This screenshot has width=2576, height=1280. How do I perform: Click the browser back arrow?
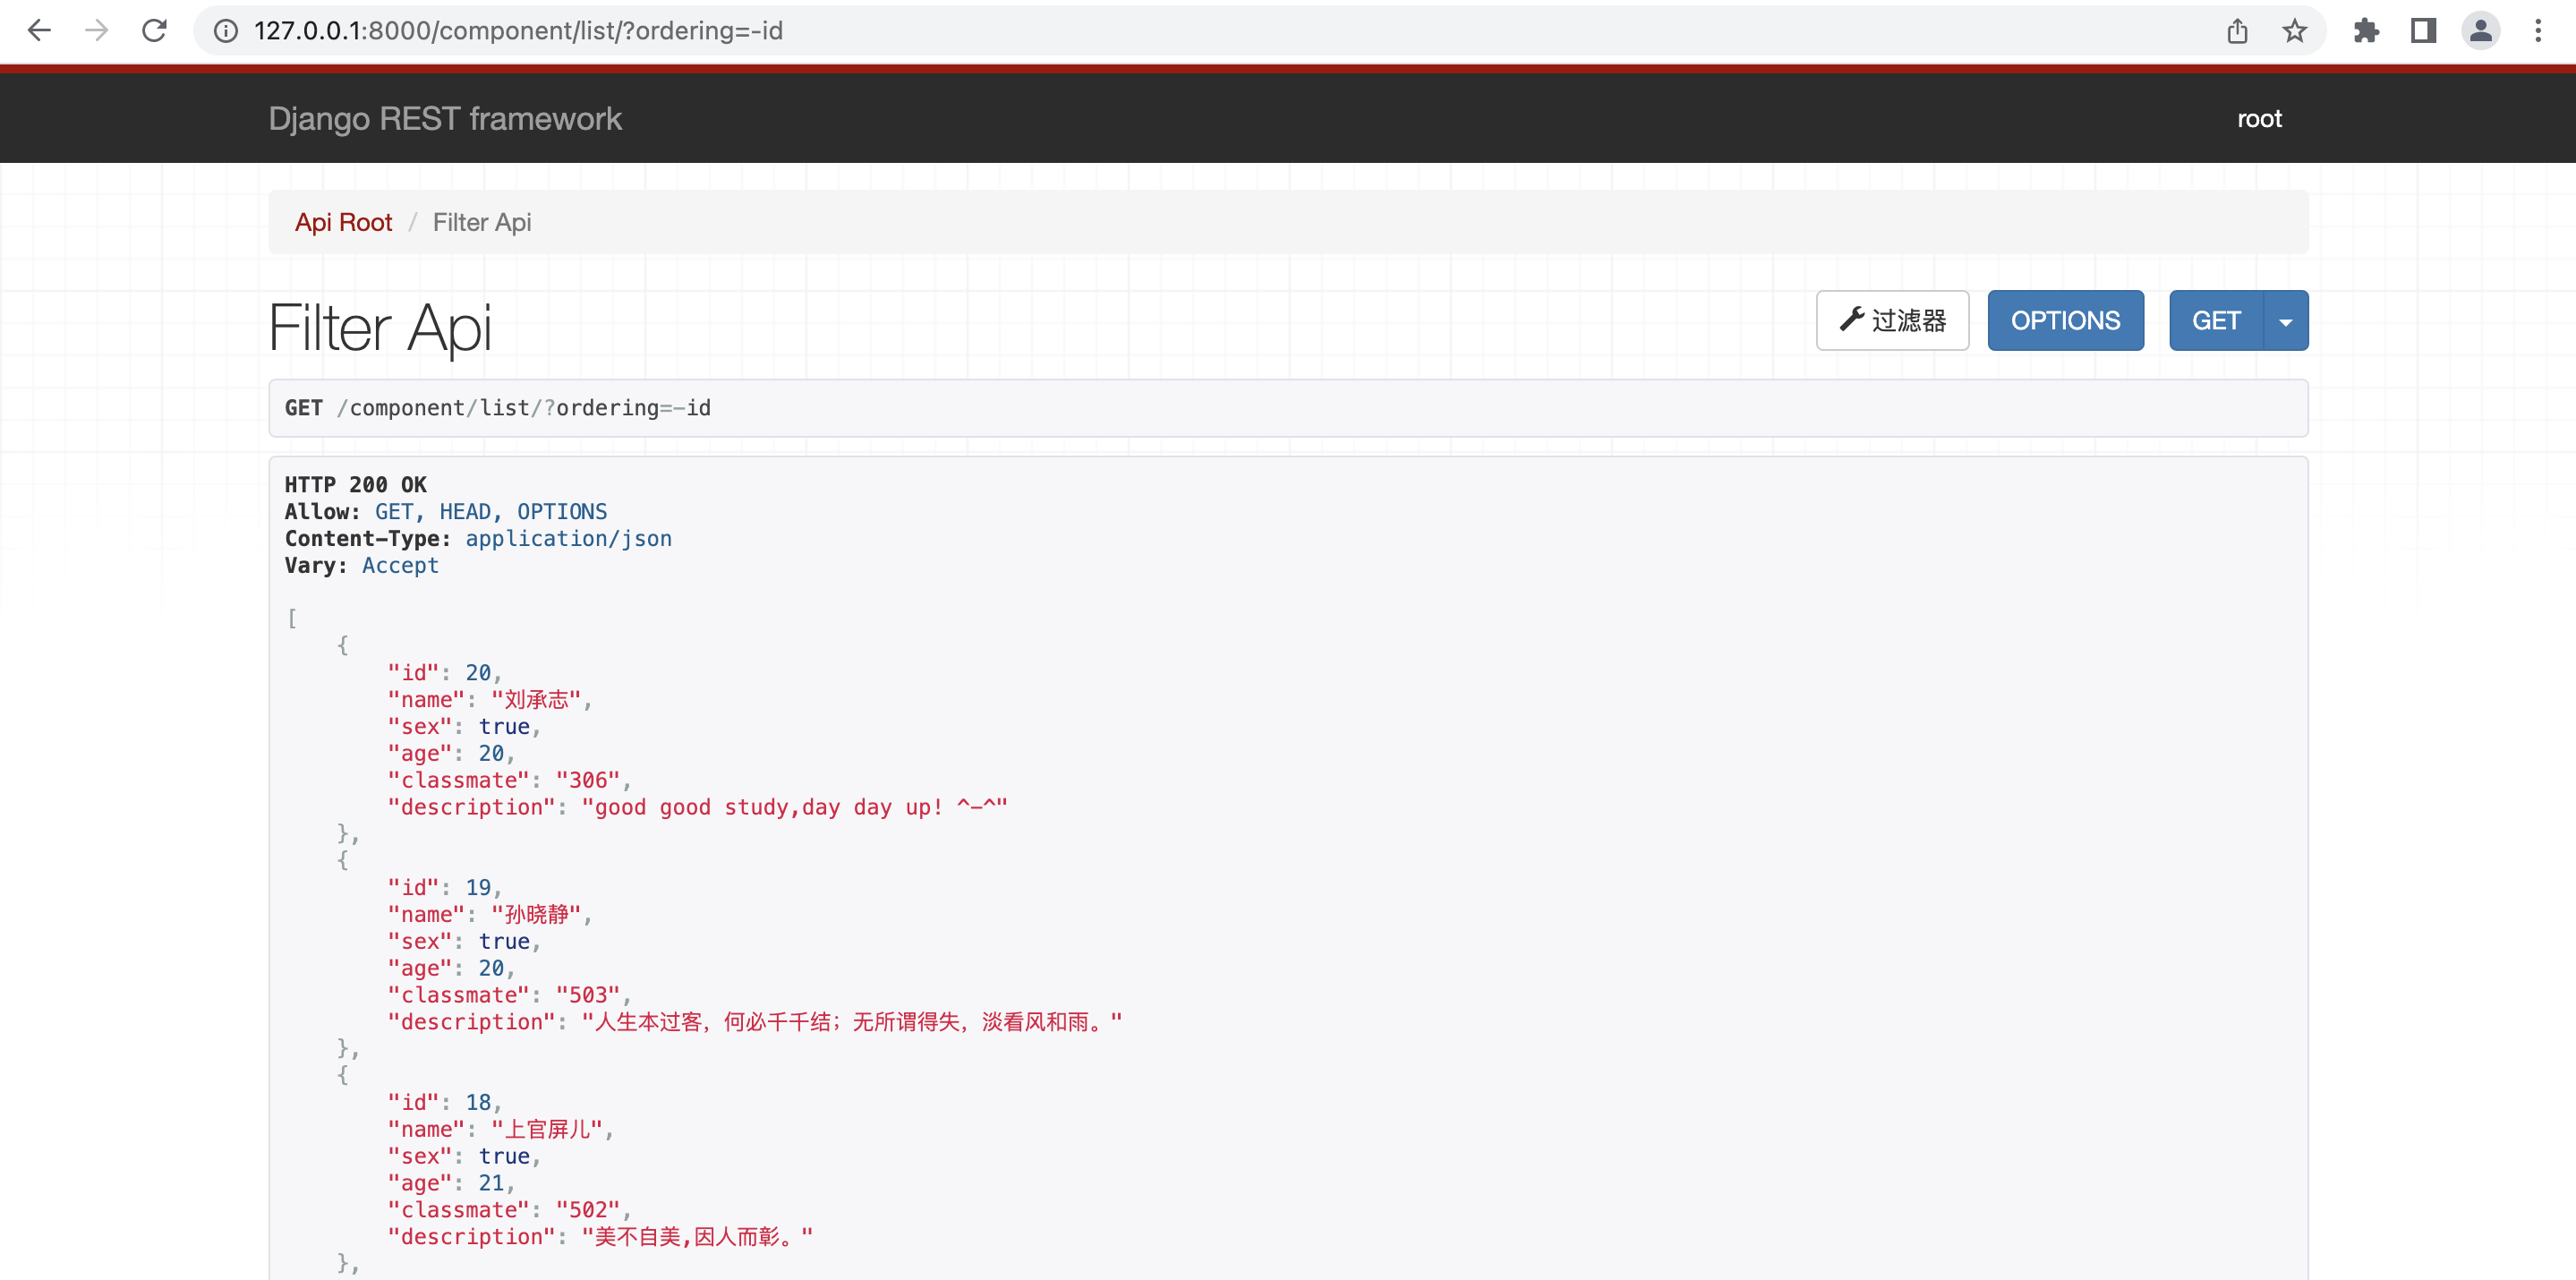(39, 31)
